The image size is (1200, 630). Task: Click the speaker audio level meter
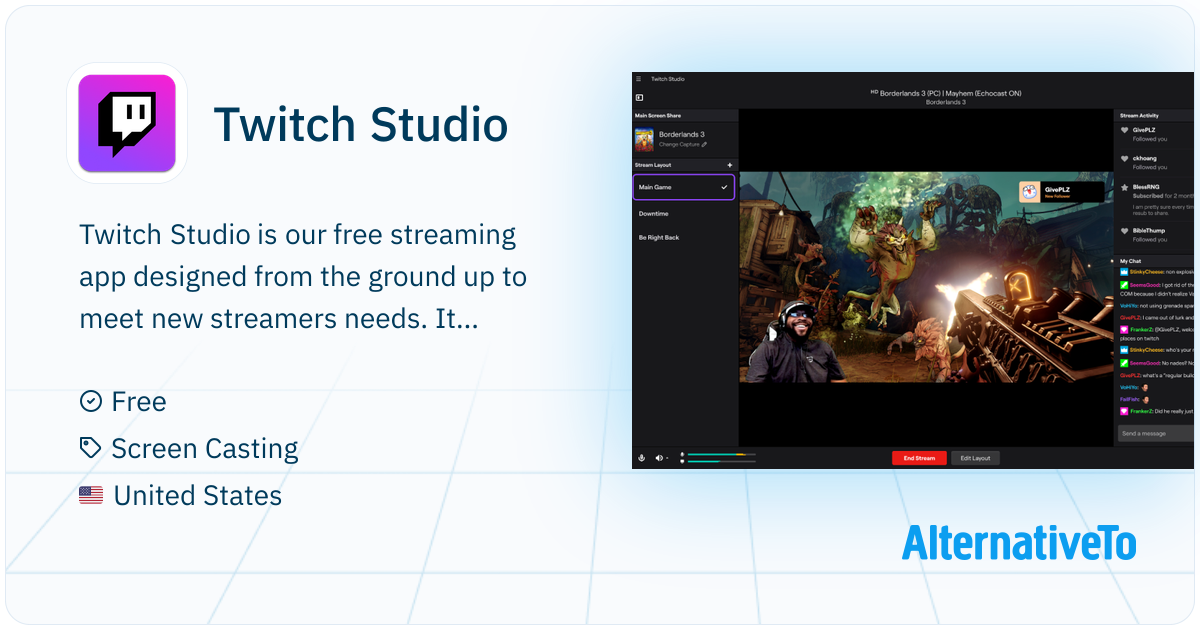tap(721, 461)
